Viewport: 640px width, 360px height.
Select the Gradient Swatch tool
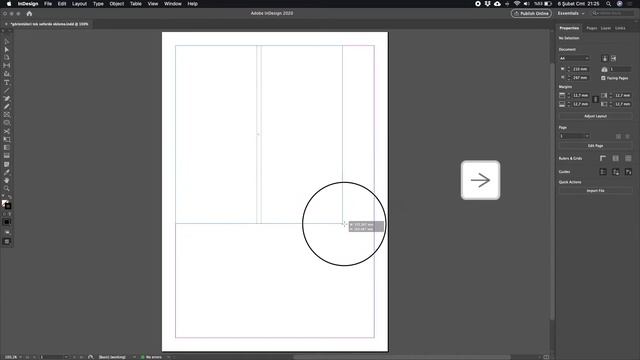point(7,148)
